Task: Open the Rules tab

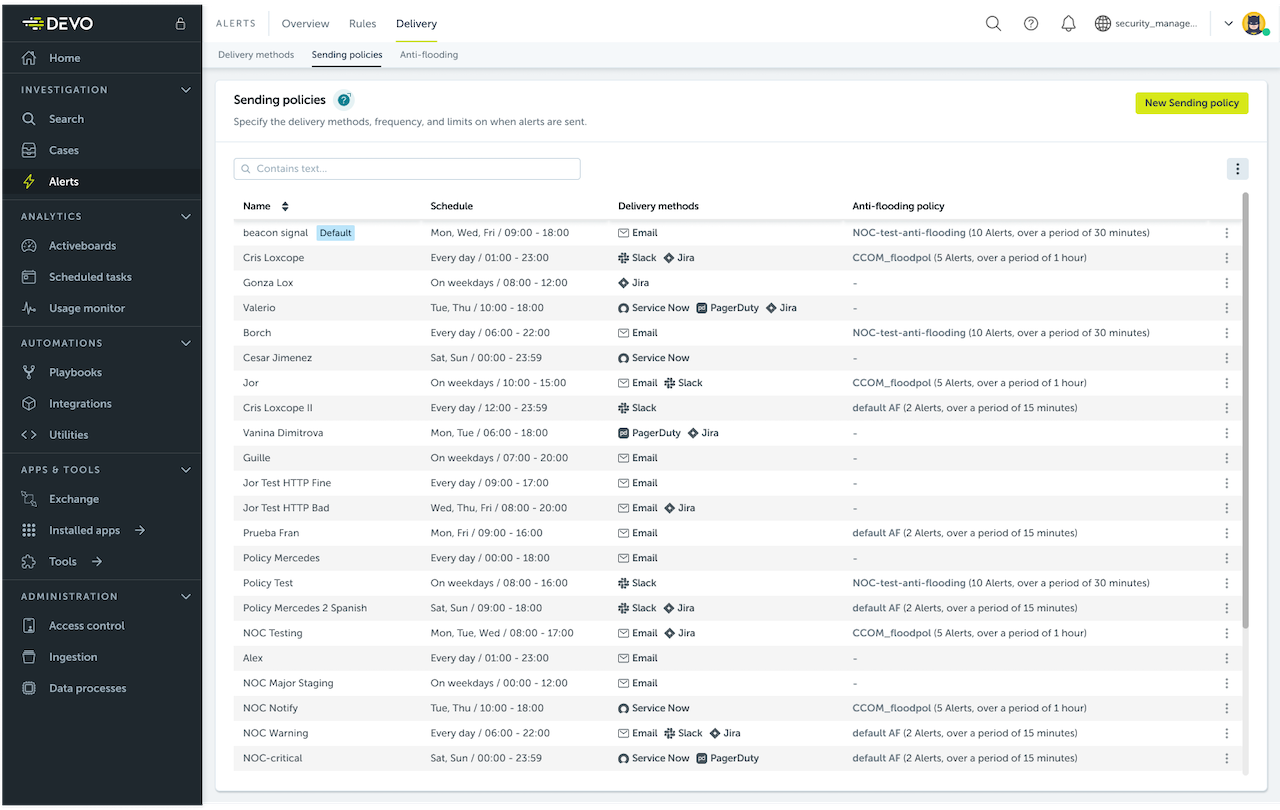Action: (x=362, y=23)
